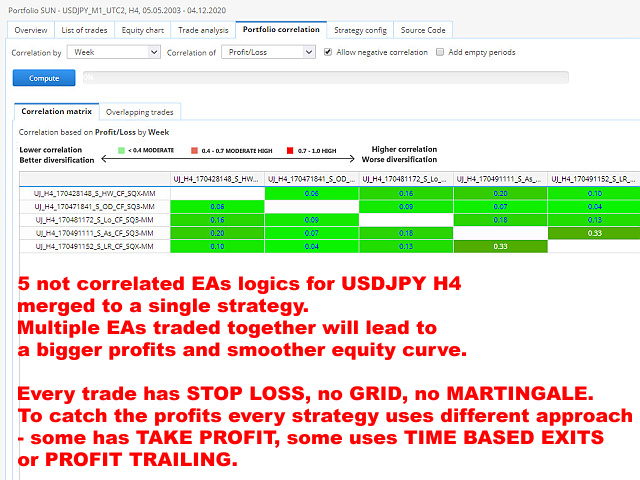The image size is (640, 480).
Task: Switch to Source Code tab
Action: (x=422, y=30)
